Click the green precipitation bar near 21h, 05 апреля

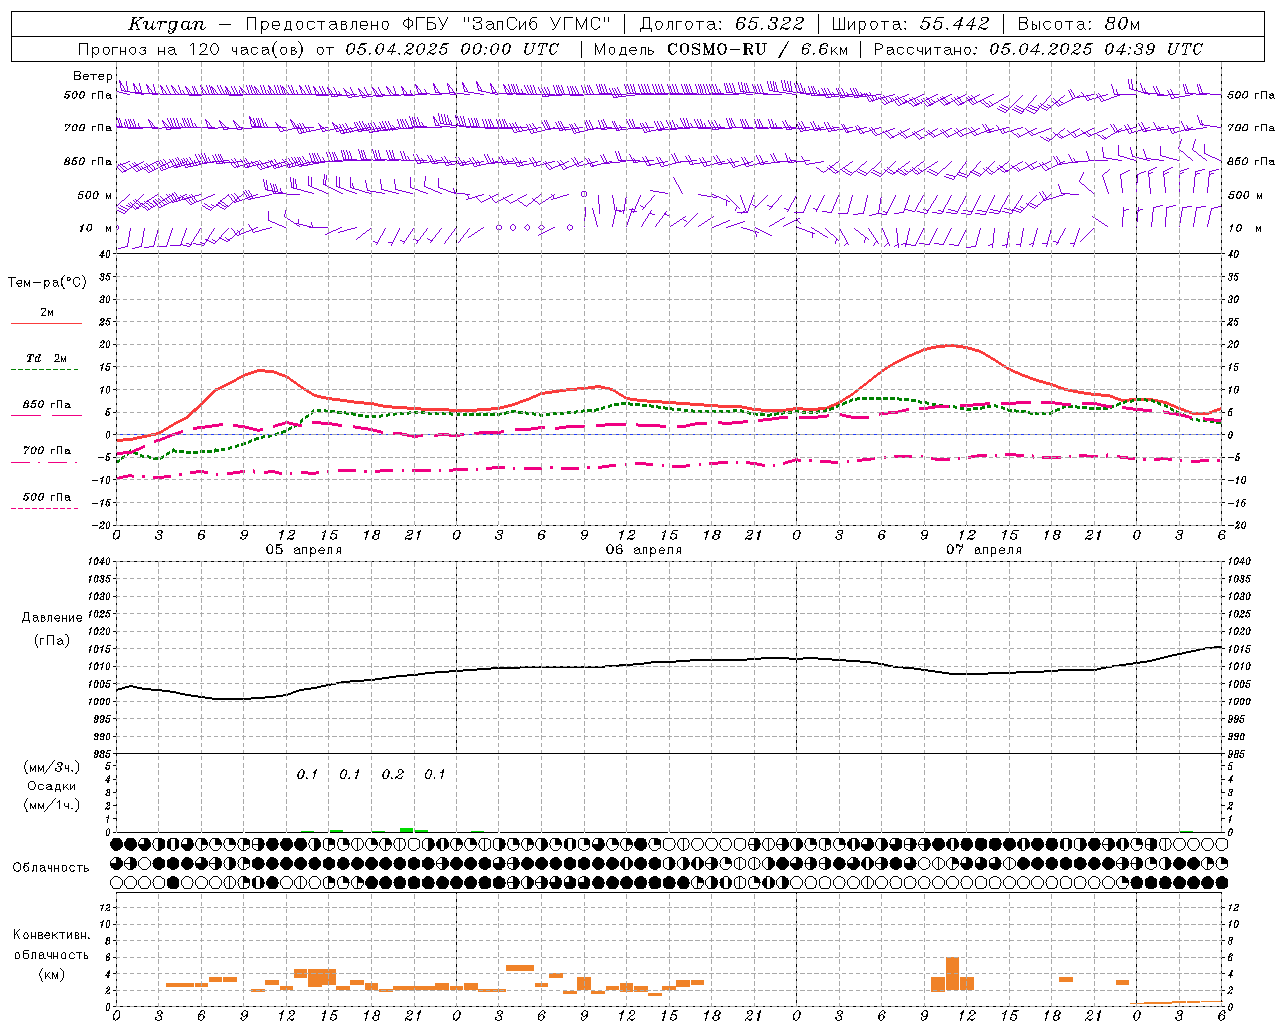point(407,829)
